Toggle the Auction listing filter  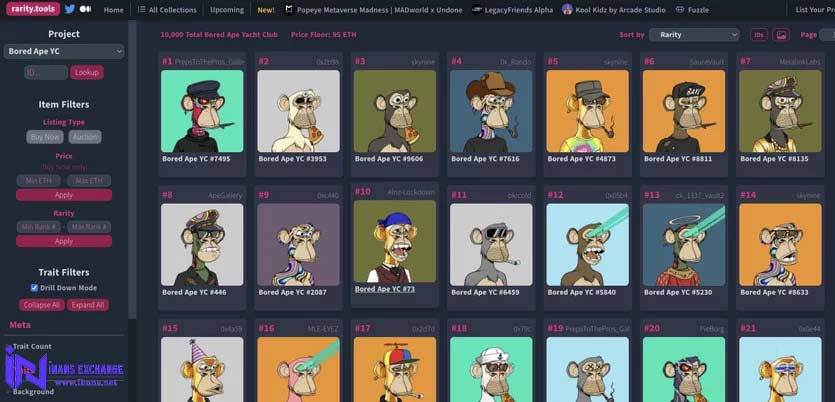pyautogui.click(x=85, y=137)
